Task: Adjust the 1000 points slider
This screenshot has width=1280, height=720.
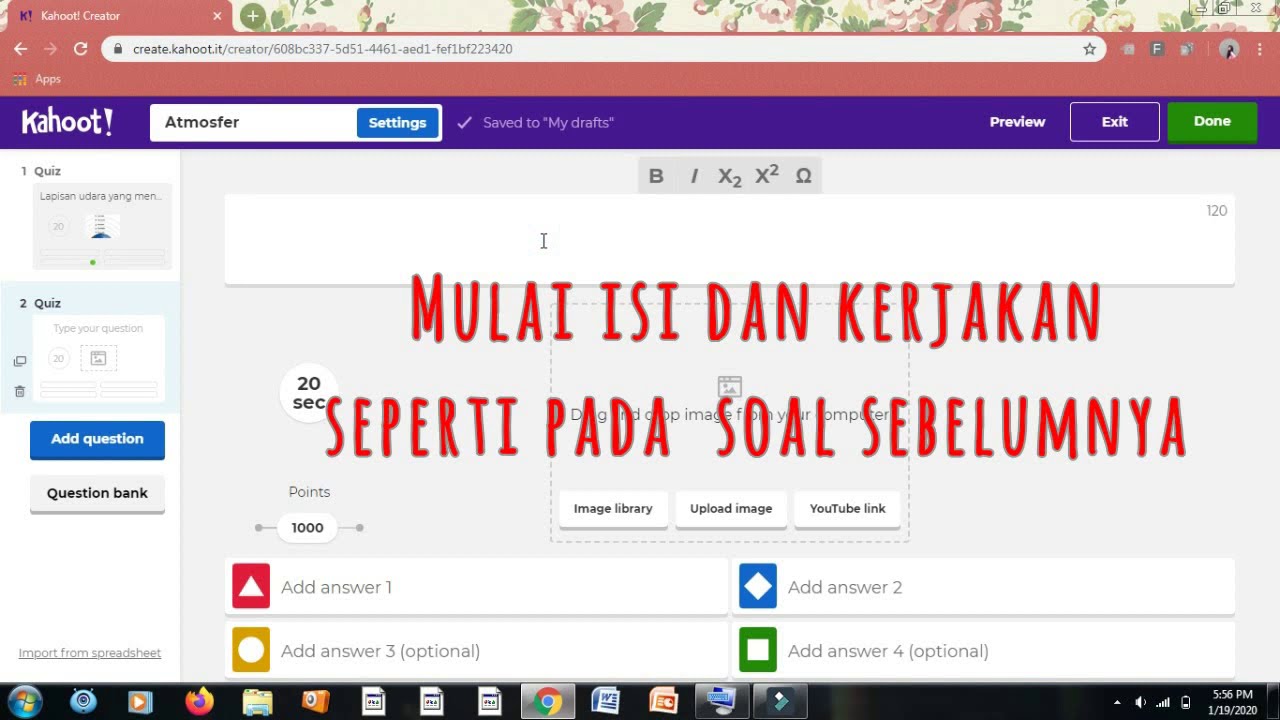Action: pos(308,528)
